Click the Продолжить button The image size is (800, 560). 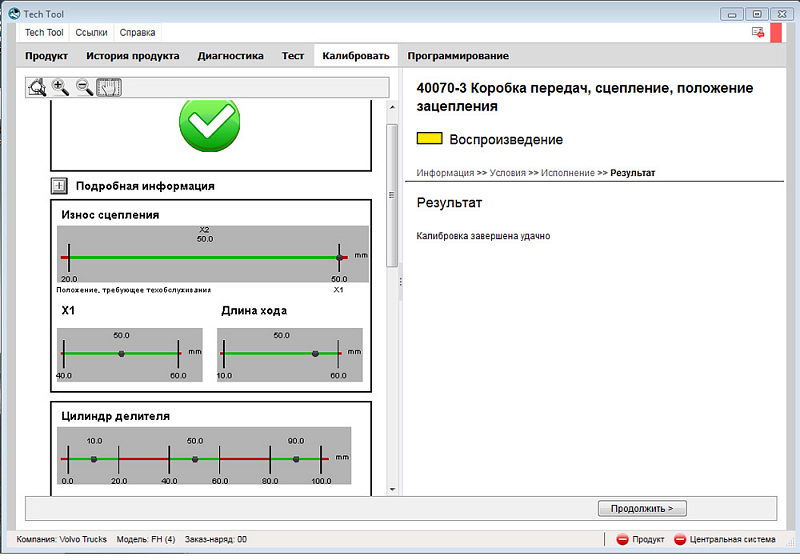(642, 508)
